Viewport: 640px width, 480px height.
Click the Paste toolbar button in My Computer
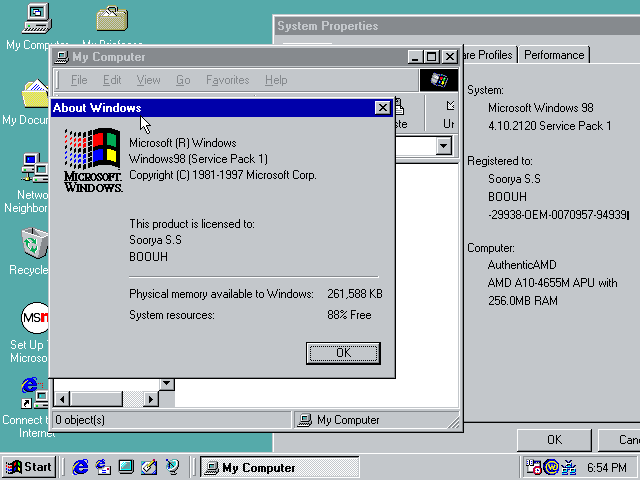click(x=401, y=114)
